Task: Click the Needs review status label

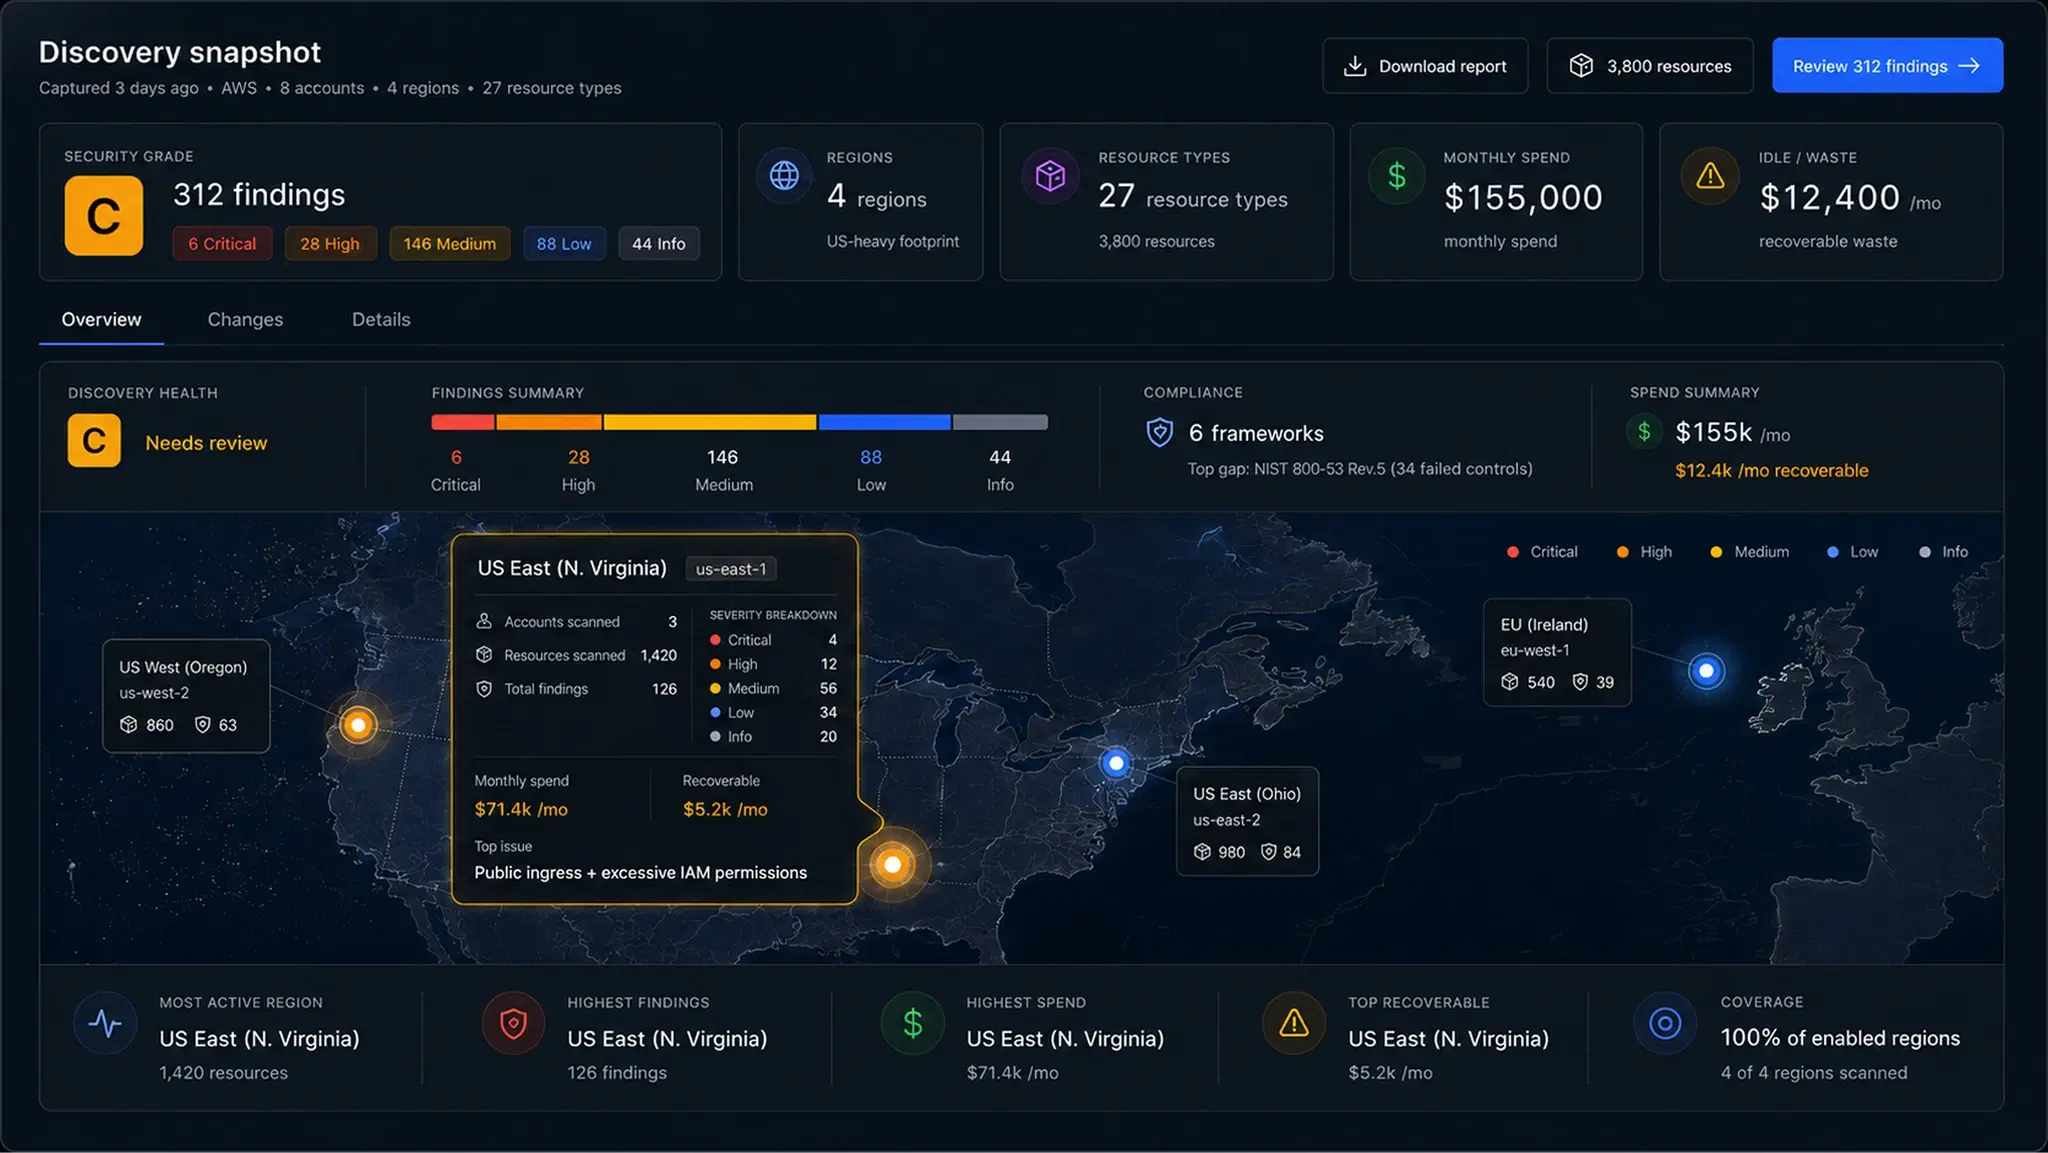Action: [206, 443]
